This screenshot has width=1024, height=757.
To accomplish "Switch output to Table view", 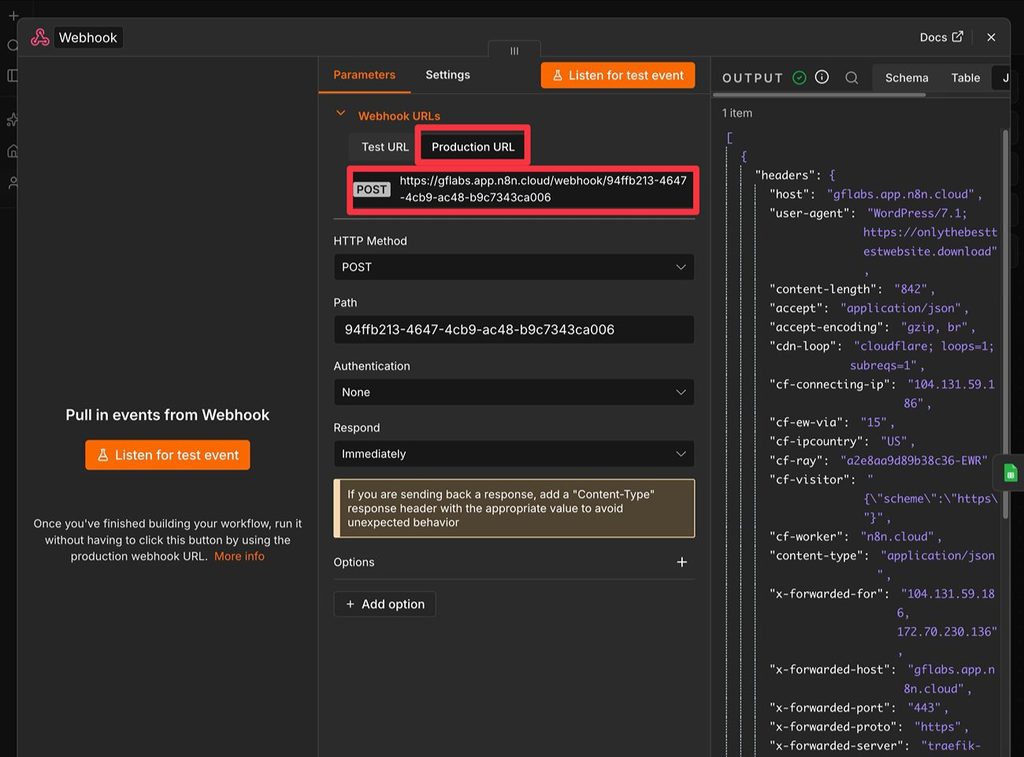I will point(965,78).
